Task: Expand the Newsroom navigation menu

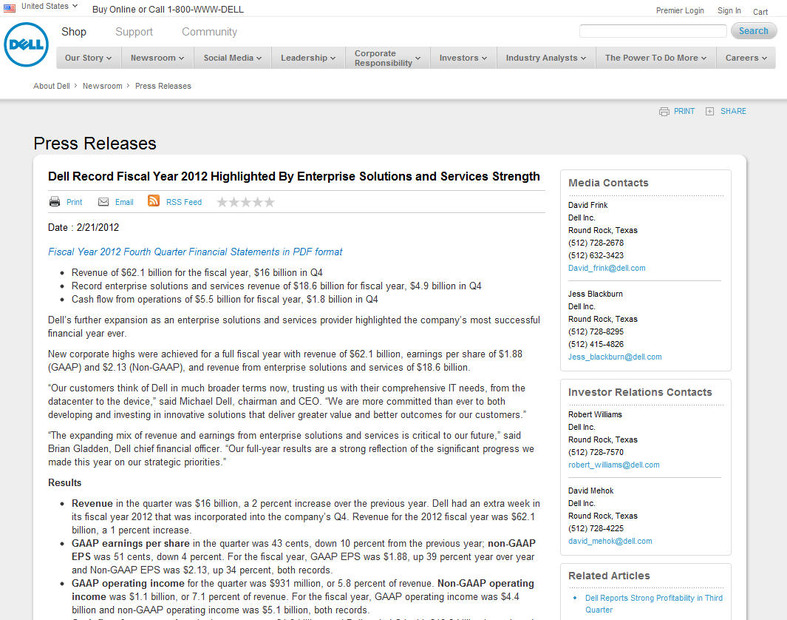Action: 157,58
